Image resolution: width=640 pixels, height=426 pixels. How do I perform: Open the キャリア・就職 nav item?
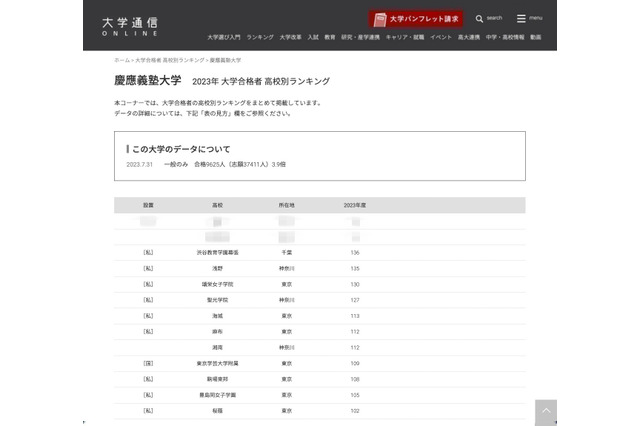coord(405,37)
